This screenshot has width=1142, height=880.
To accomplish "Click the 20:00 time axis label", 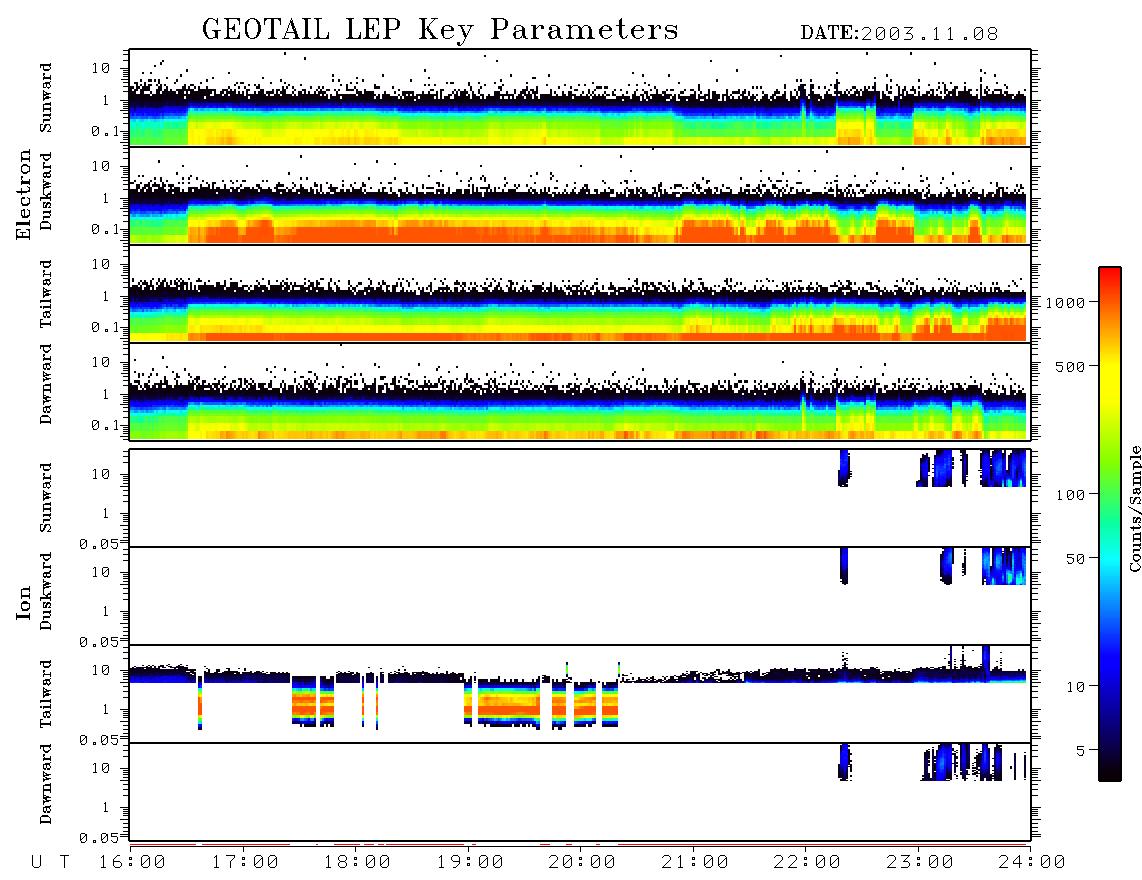I will click(583, 863).
